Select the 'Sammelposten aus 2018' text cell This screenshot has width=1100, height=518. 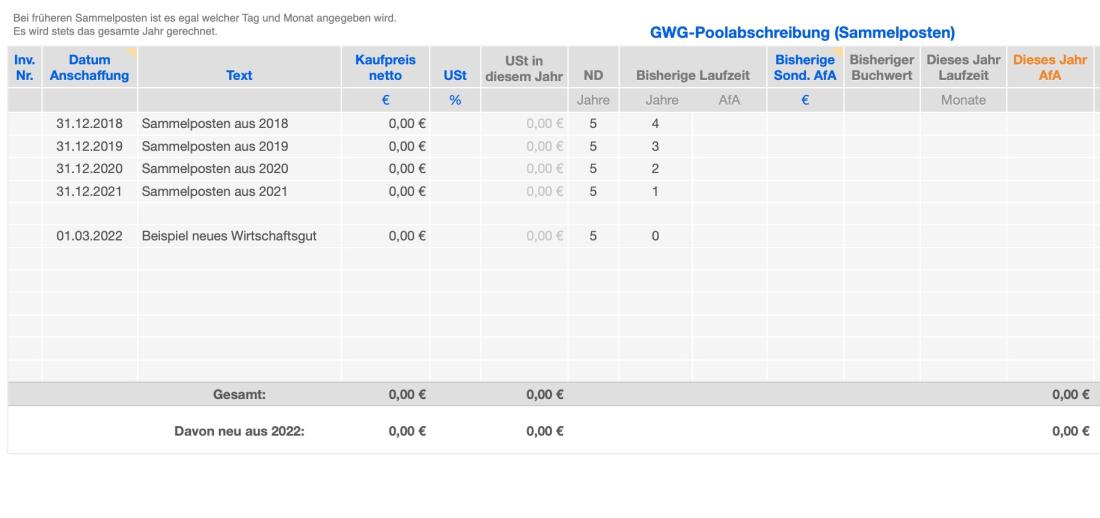[x=204, y=123]
